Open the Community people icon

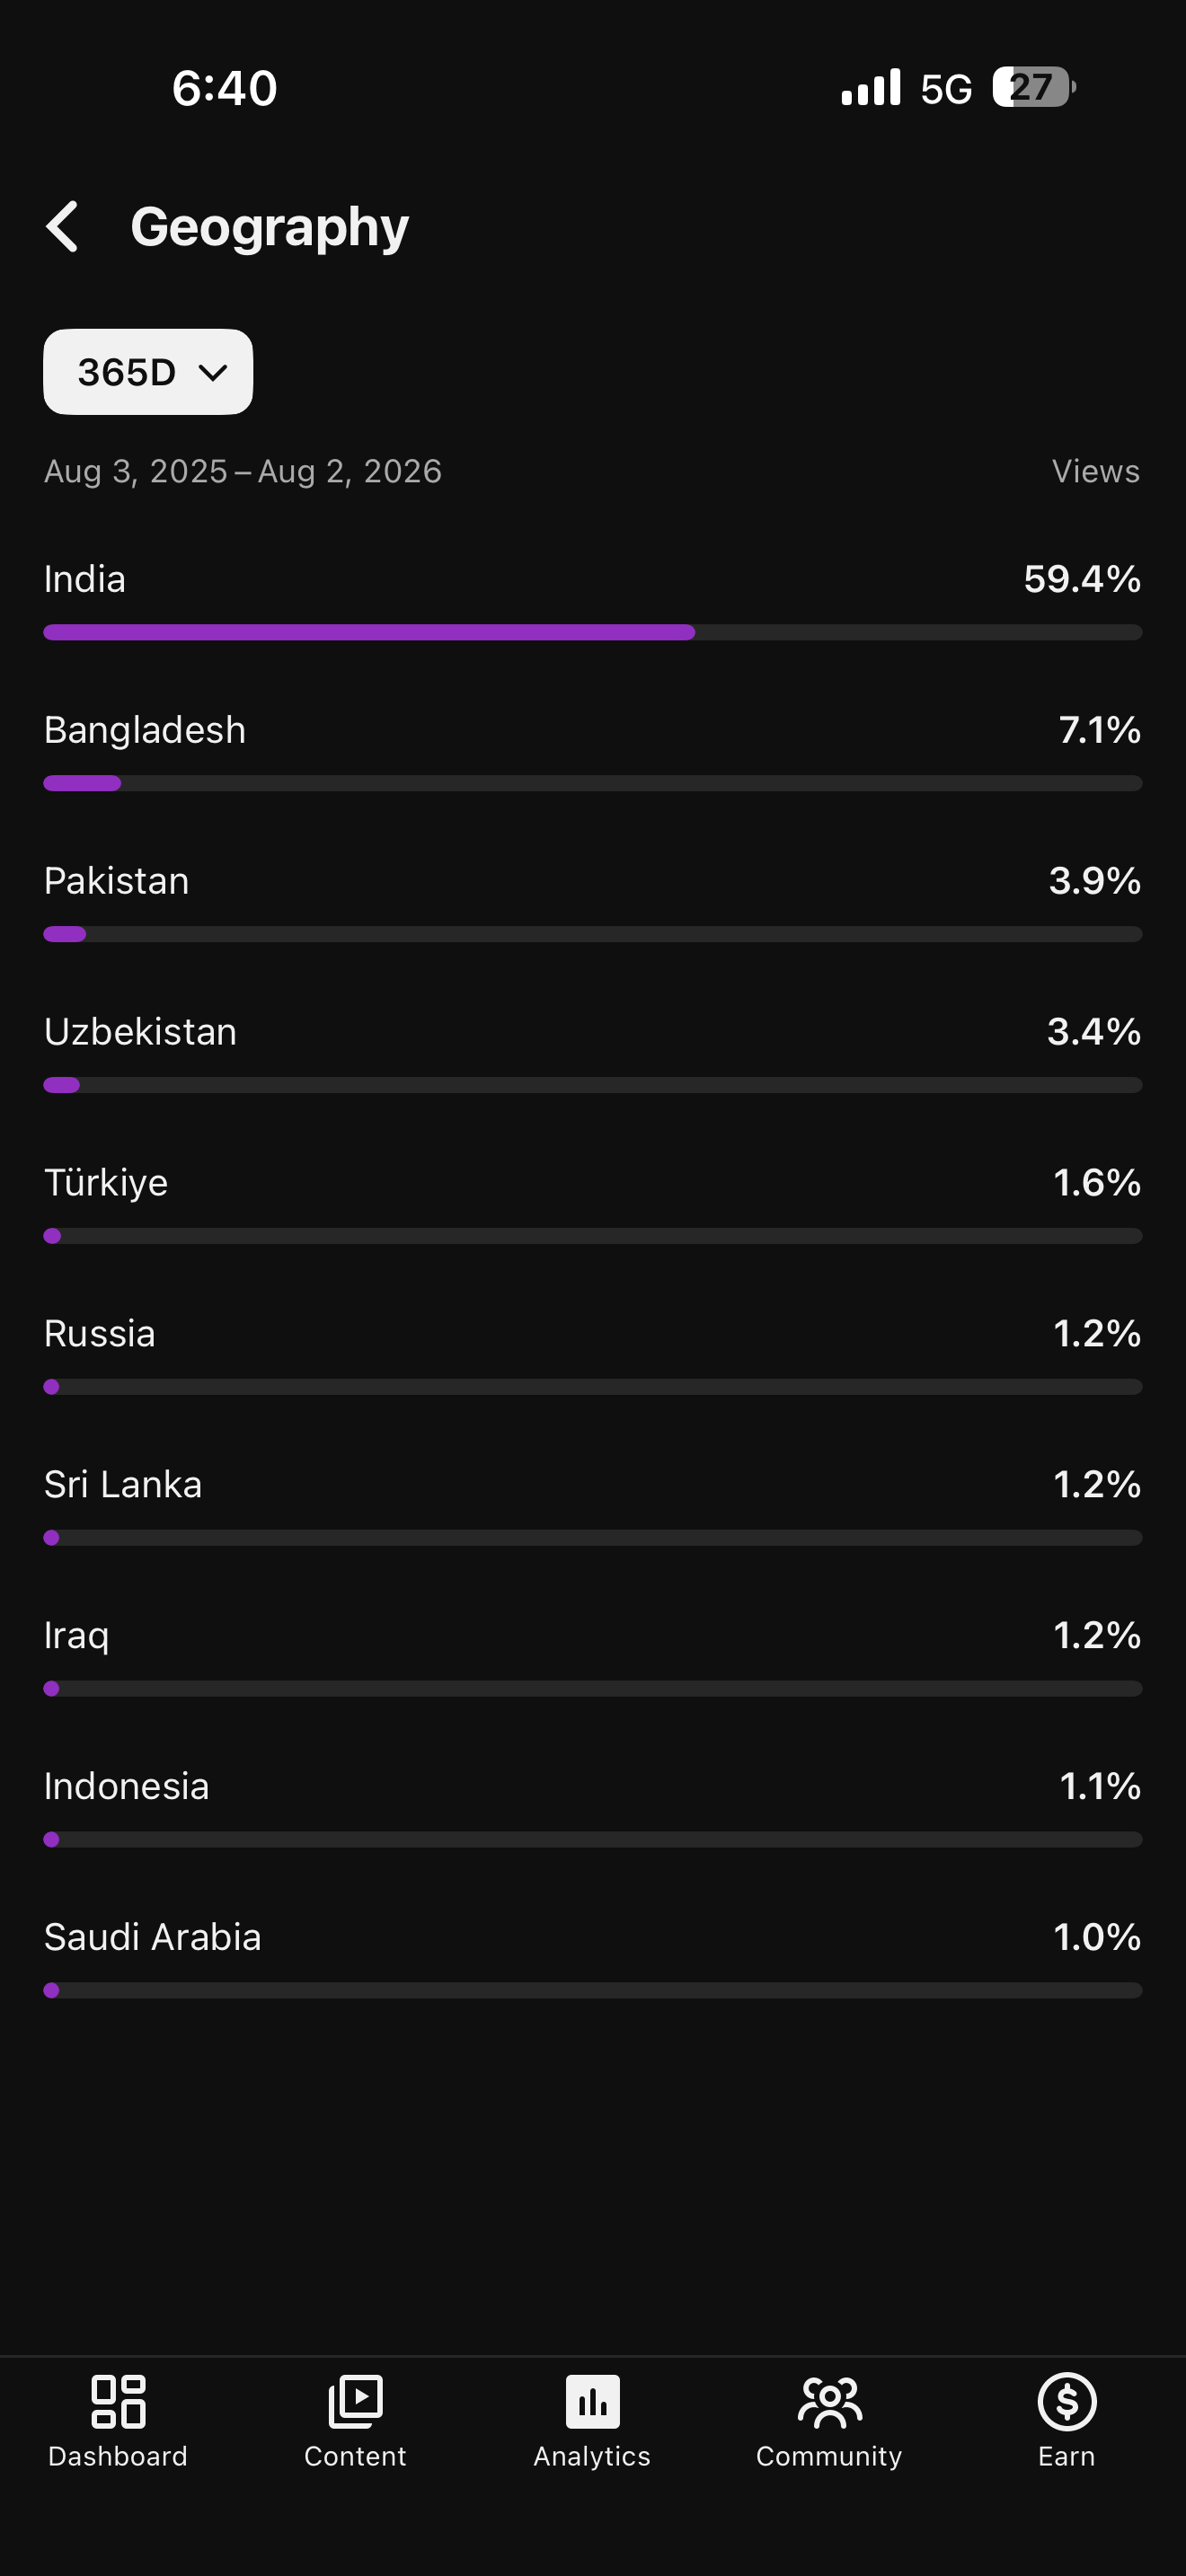pos(829,2401)
